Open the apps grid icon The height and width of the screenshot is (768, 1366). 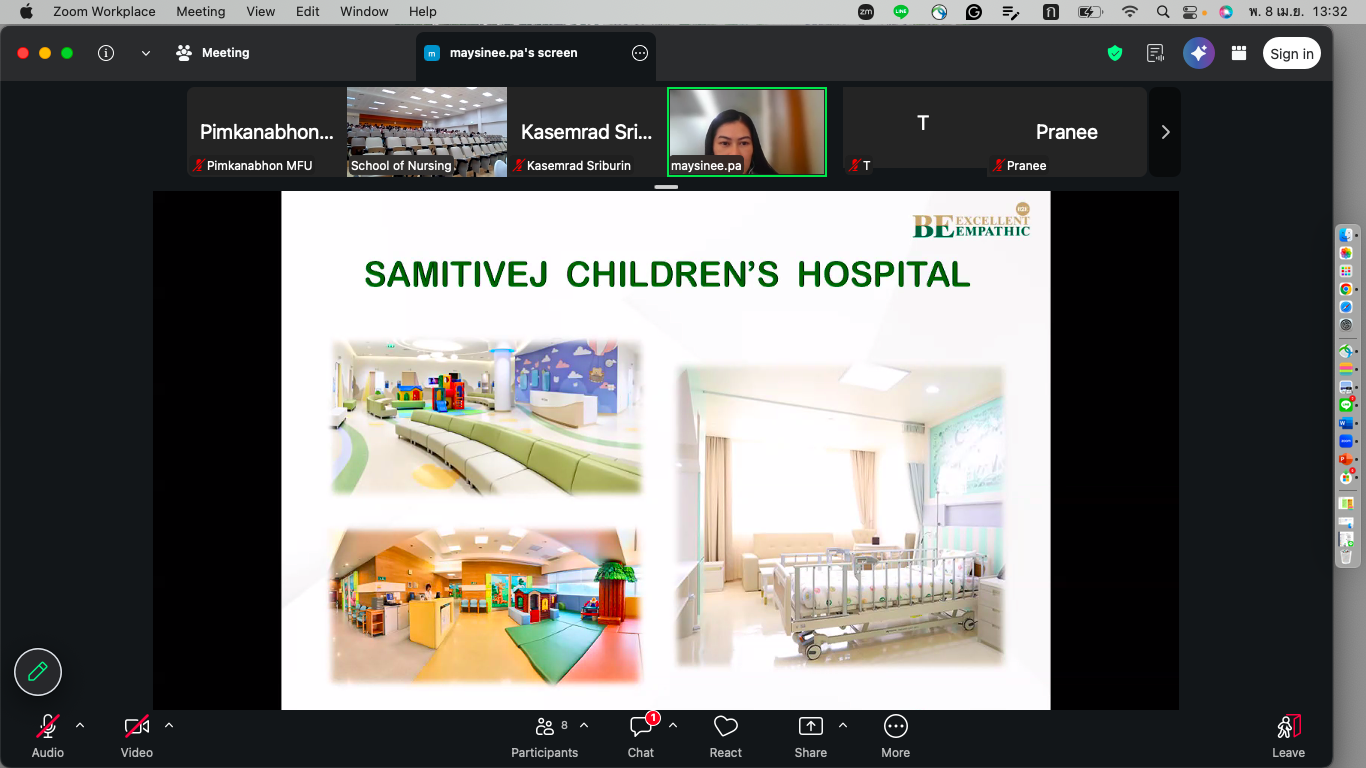point(1239,54)
